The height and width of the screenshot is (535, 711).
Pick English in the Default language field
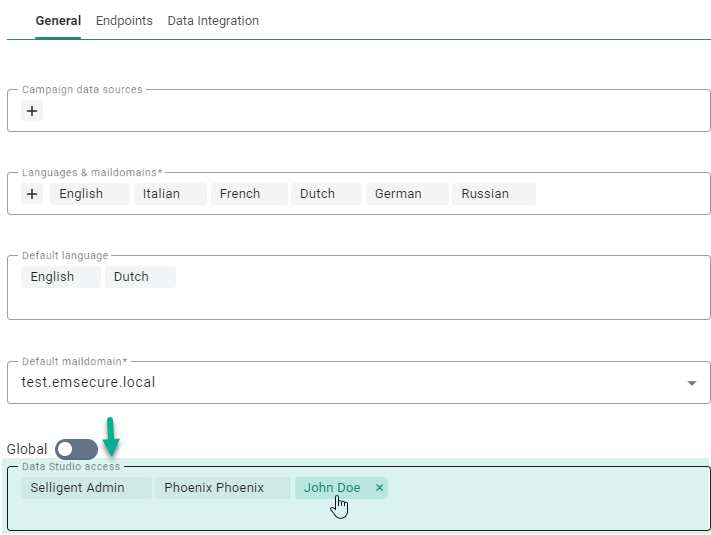coord(52,277)
